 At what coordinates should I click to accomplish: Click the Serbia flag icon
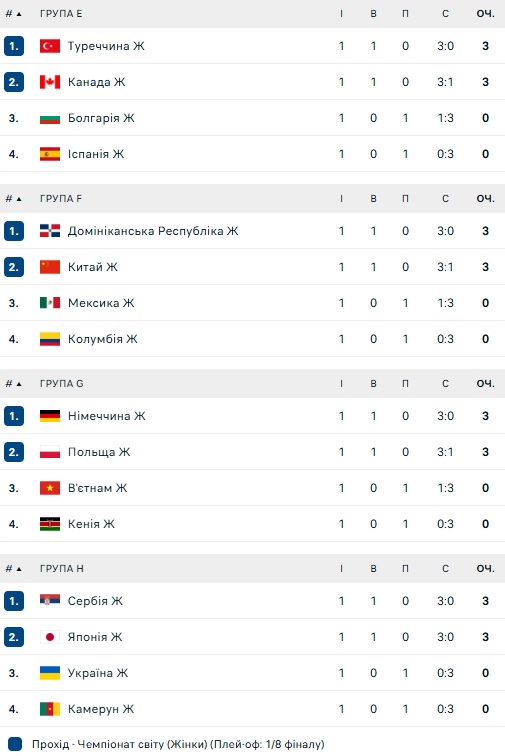tap(50, 601)
